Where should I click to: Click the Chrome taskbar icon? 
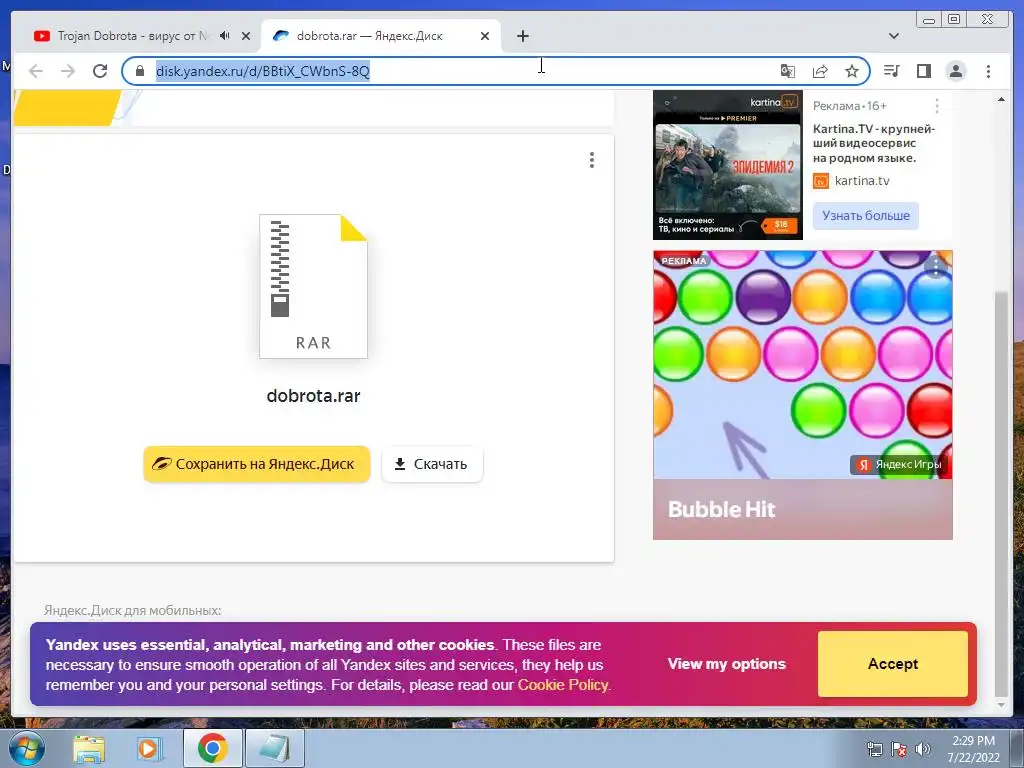[212, 748]
